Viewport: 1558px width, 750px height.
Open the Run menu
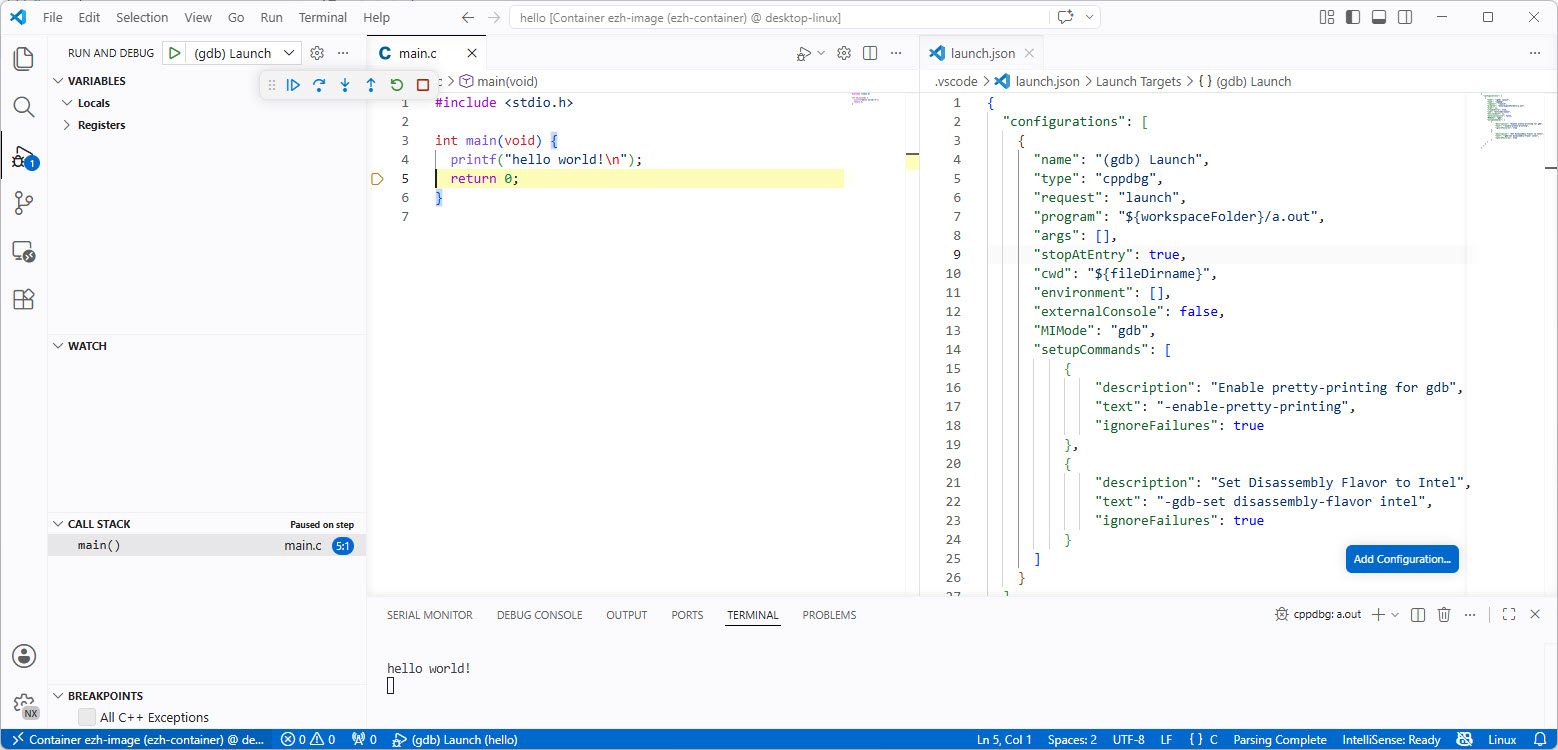[271, 17]
